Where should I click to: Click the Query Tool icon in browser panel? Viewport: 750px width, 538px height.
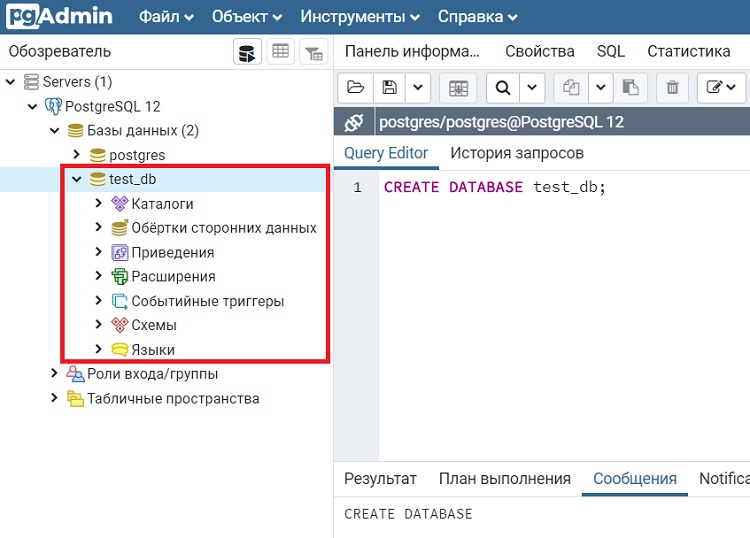click(x=248, y=52)
